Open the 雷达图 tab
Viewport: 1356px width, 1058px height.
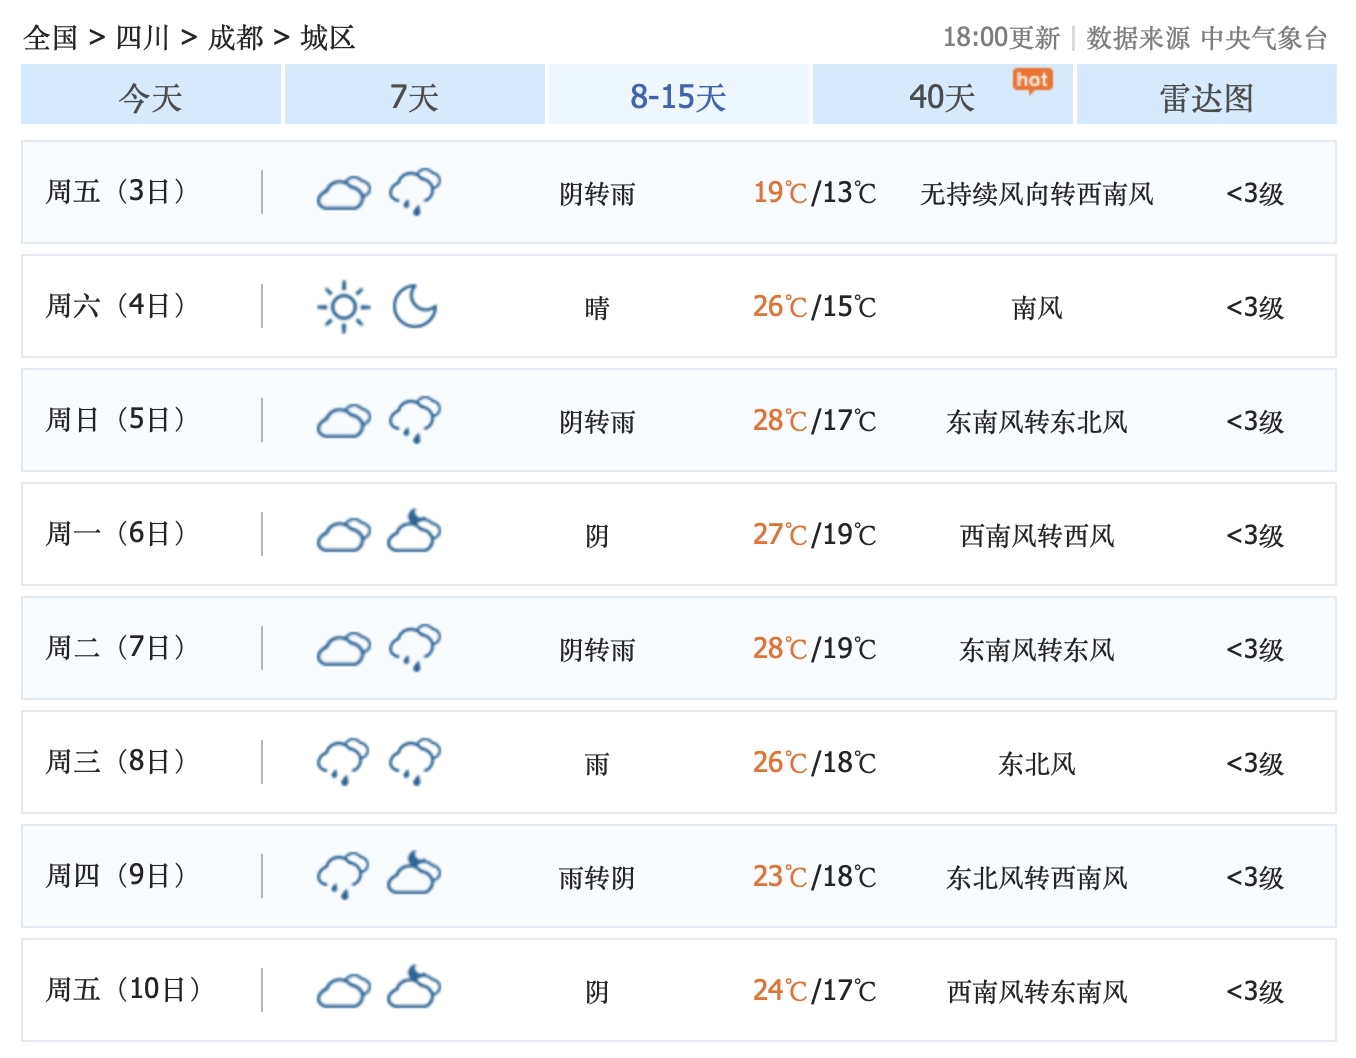pyautogui.click(x=1206, y=97)
